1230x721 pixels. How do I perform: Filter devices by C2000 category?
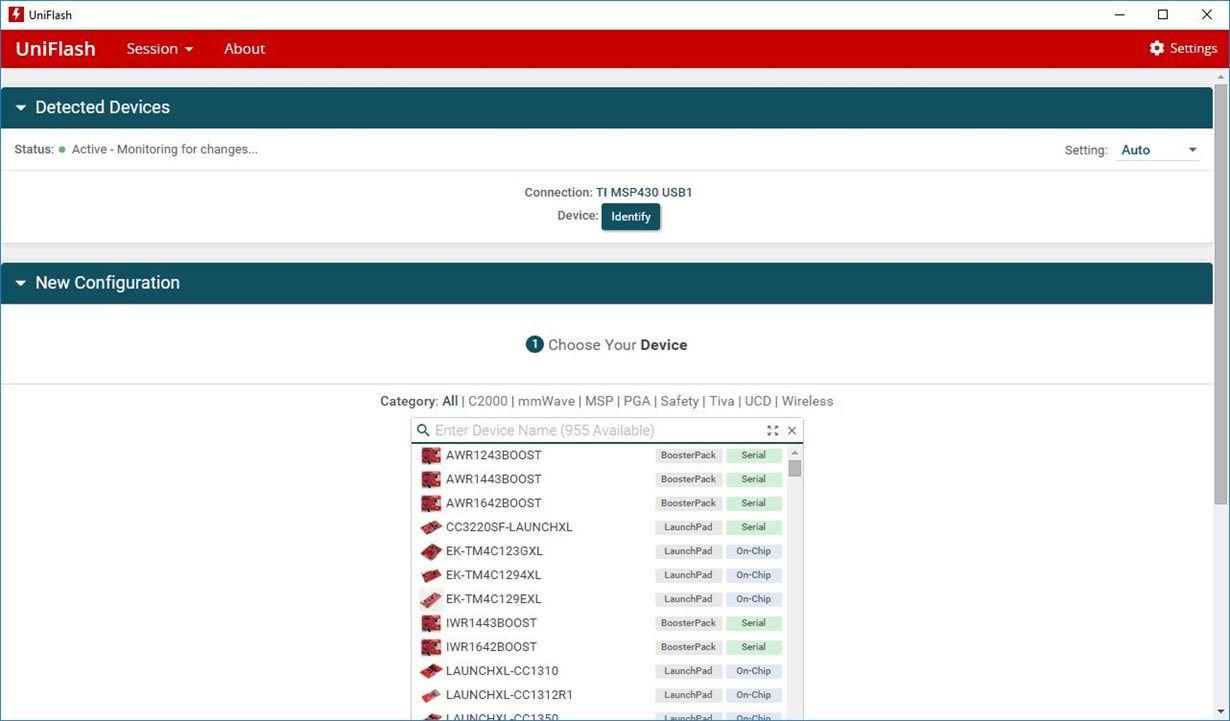[488, 401]
